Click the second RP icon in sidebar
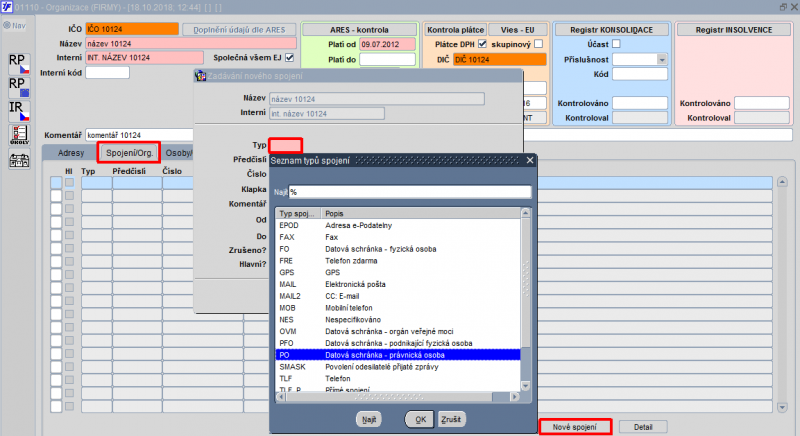Screen dimensions: 800x436 click(19, 87)
